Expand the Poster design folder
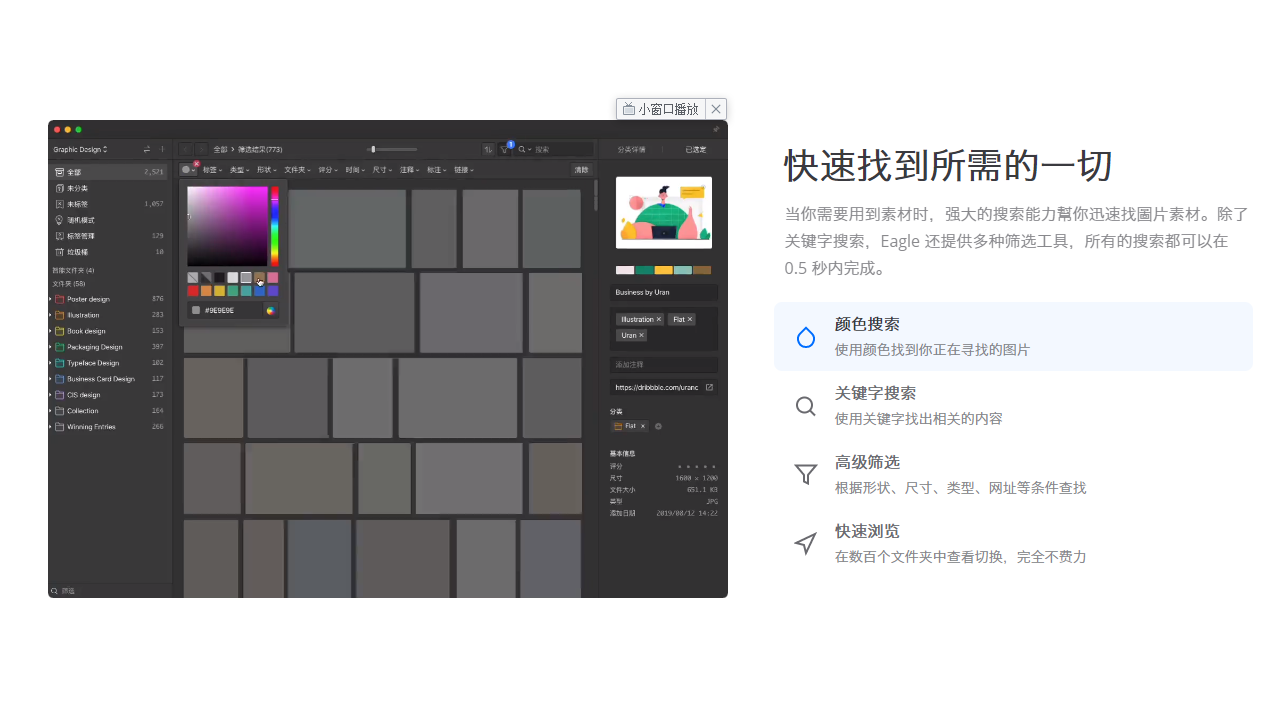Screen dimensions: 1280x720 click(x=50, y=299)
